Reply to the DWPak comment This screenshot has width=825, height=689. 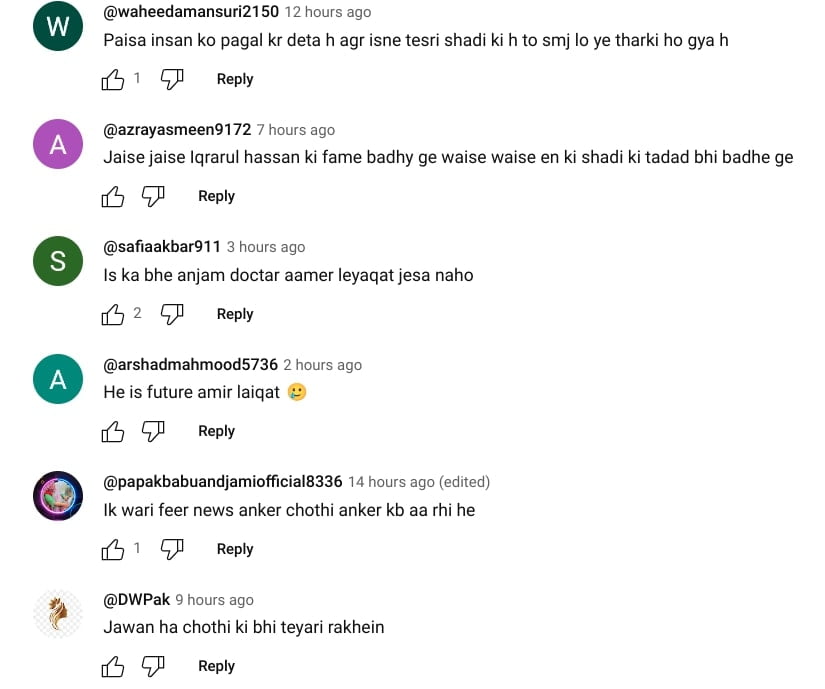point(216,666)
